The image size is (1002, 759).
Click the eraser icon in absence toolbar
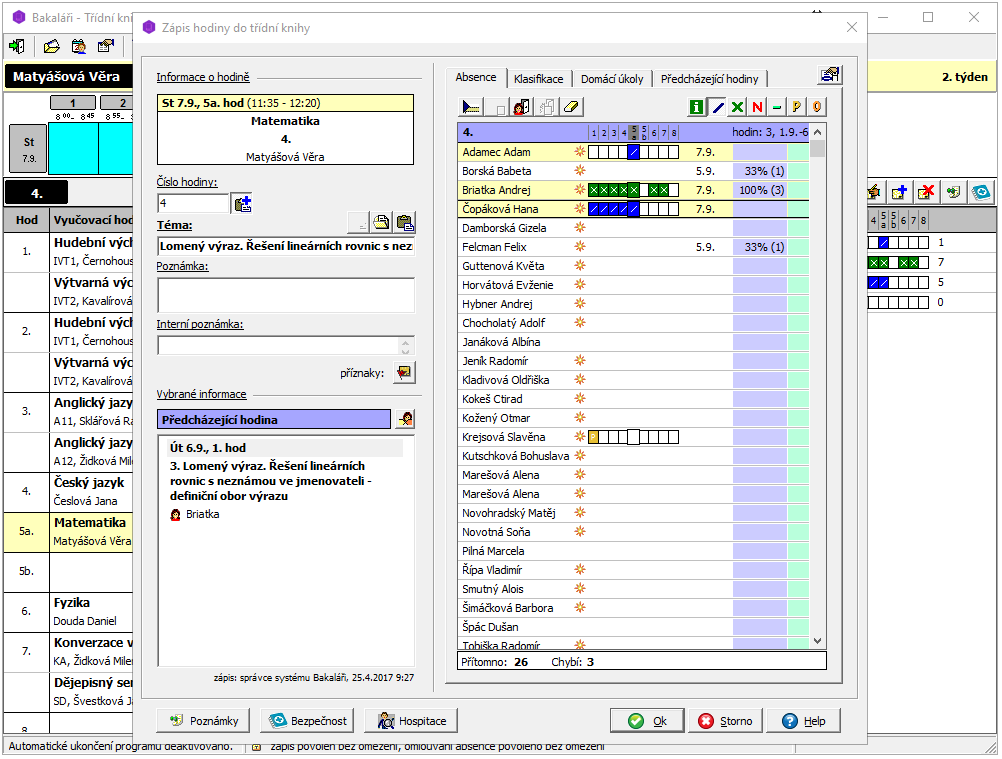(572, 107)
